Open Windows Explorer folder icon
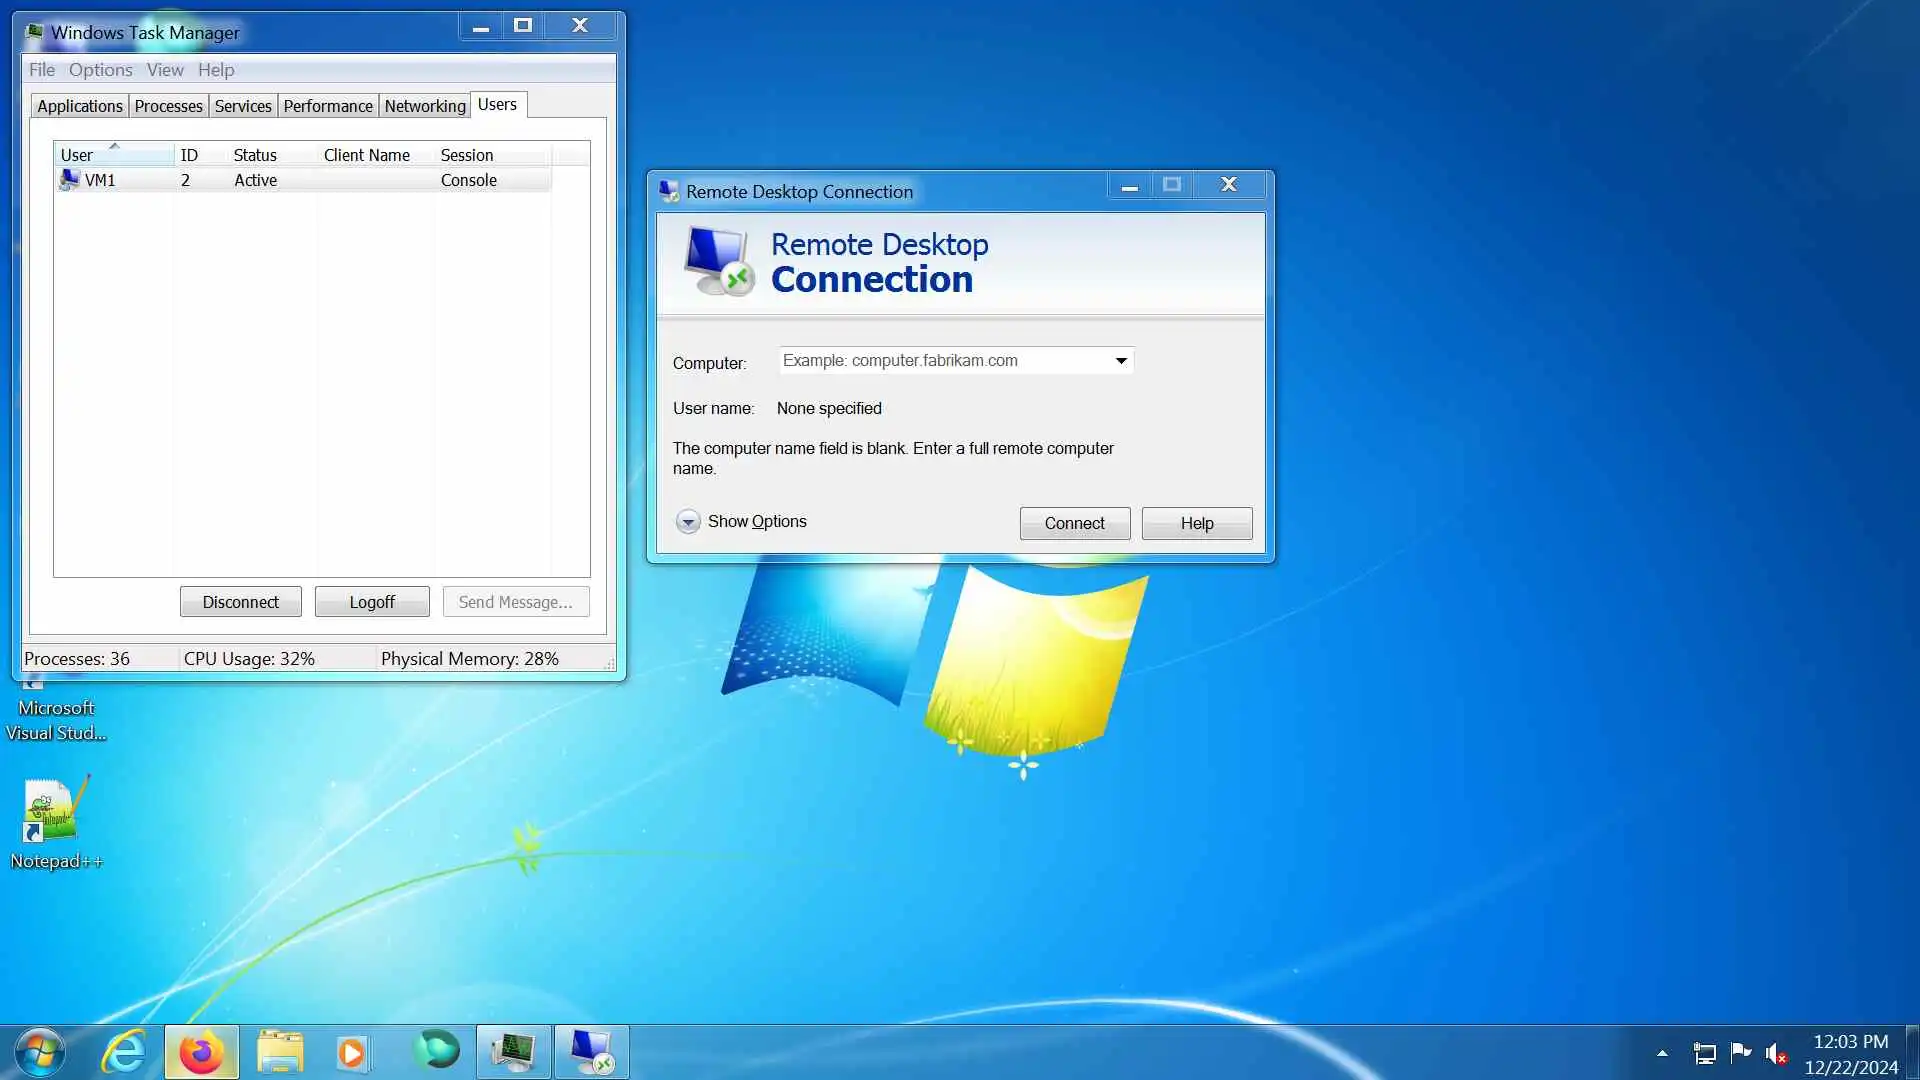Screen dimensions: 1920x1080 point(279,1052)
